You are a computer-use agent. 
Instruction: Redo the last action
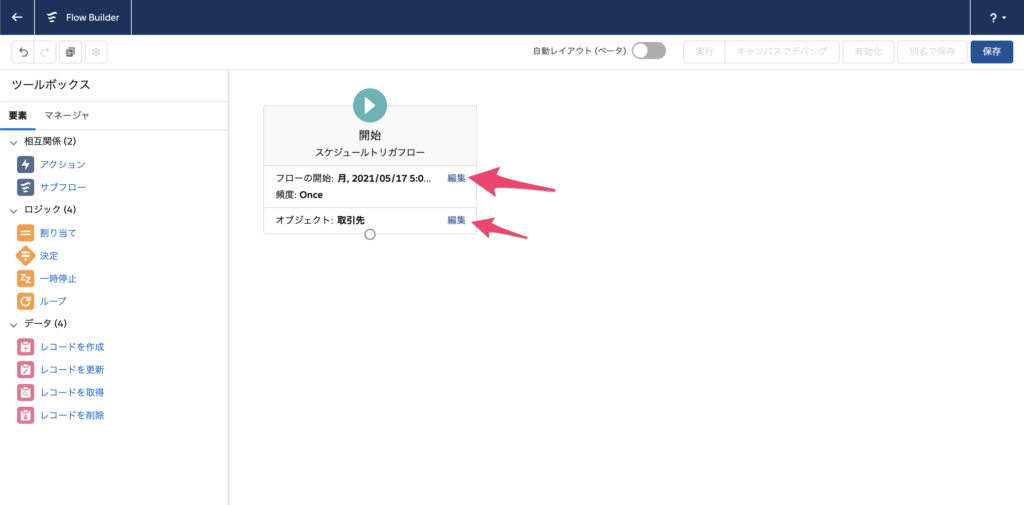(x=45, y=52)
